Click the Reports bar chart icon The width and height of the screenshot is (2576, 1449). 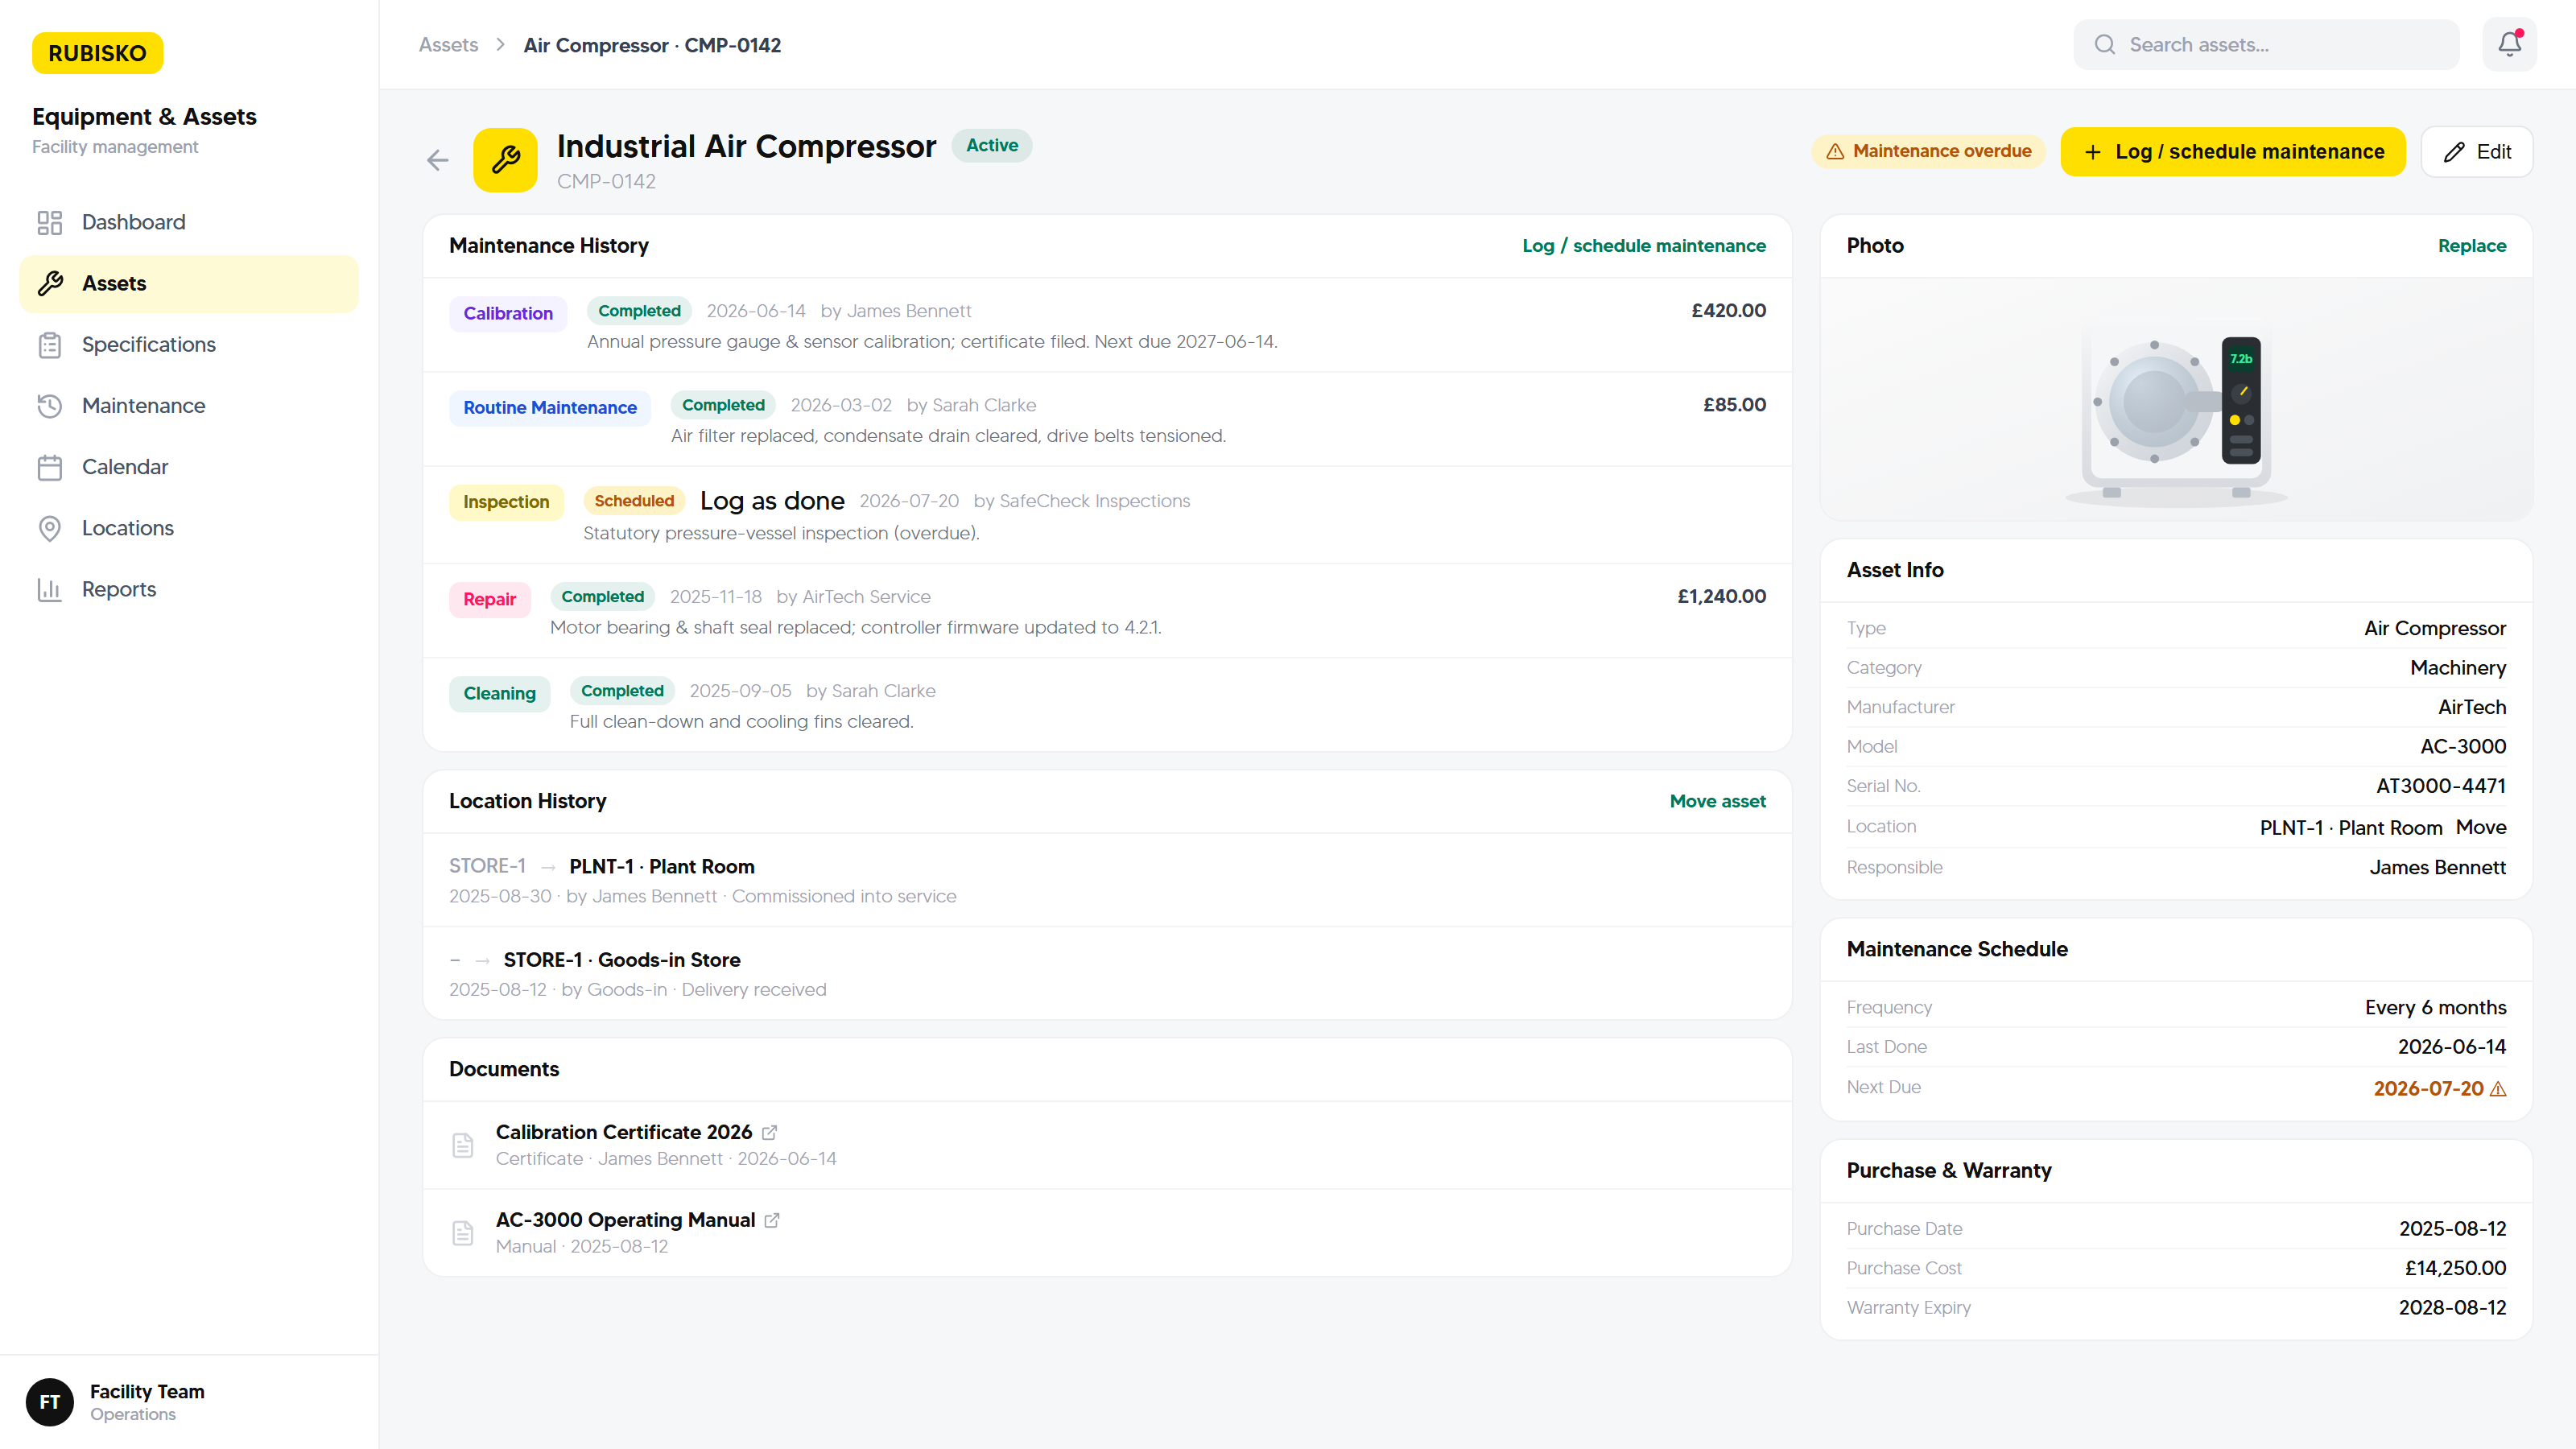tap(50, 589)
